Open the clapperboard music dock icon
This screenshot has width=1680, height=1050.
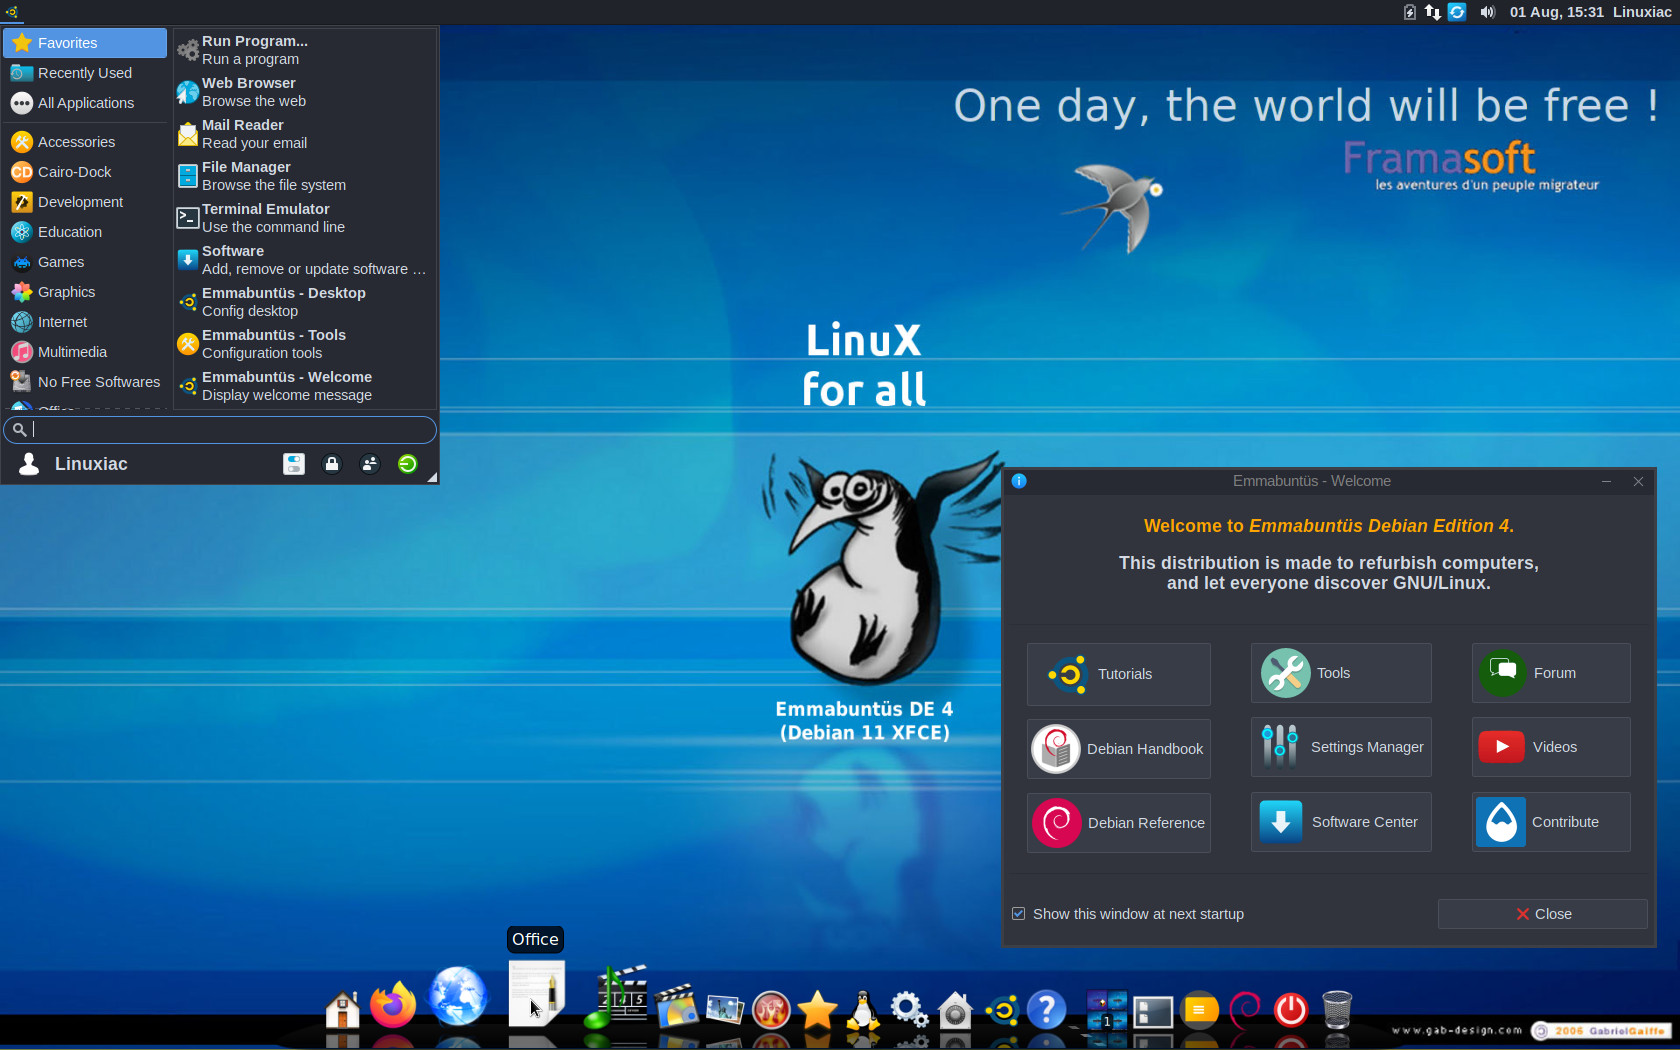(616, 997)
